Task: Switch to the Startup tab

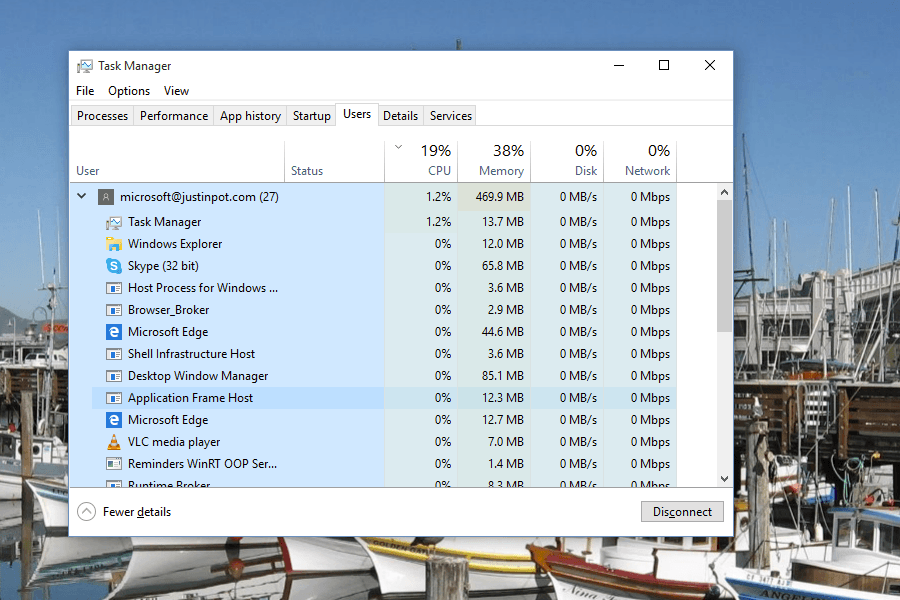Action: (x=312, y=115)
